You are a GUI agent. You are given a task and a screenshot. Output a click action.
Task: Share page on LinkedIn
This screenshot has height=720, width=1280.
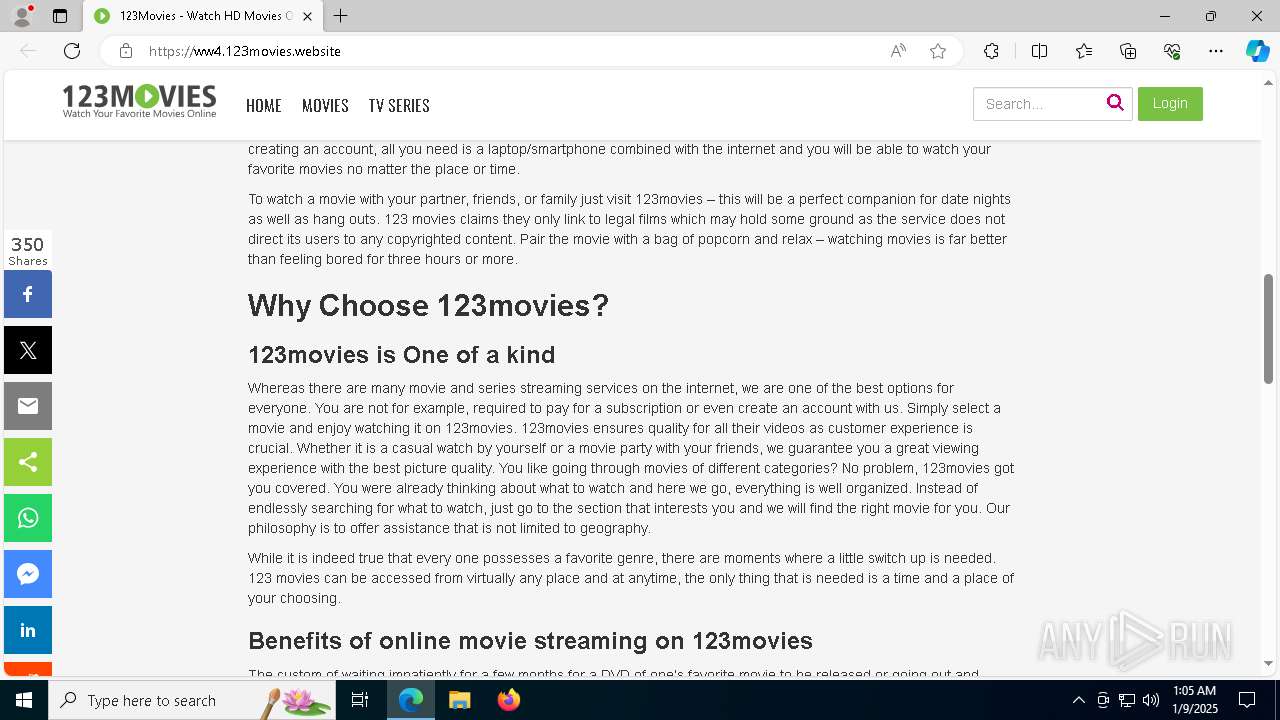coord(28,630)
